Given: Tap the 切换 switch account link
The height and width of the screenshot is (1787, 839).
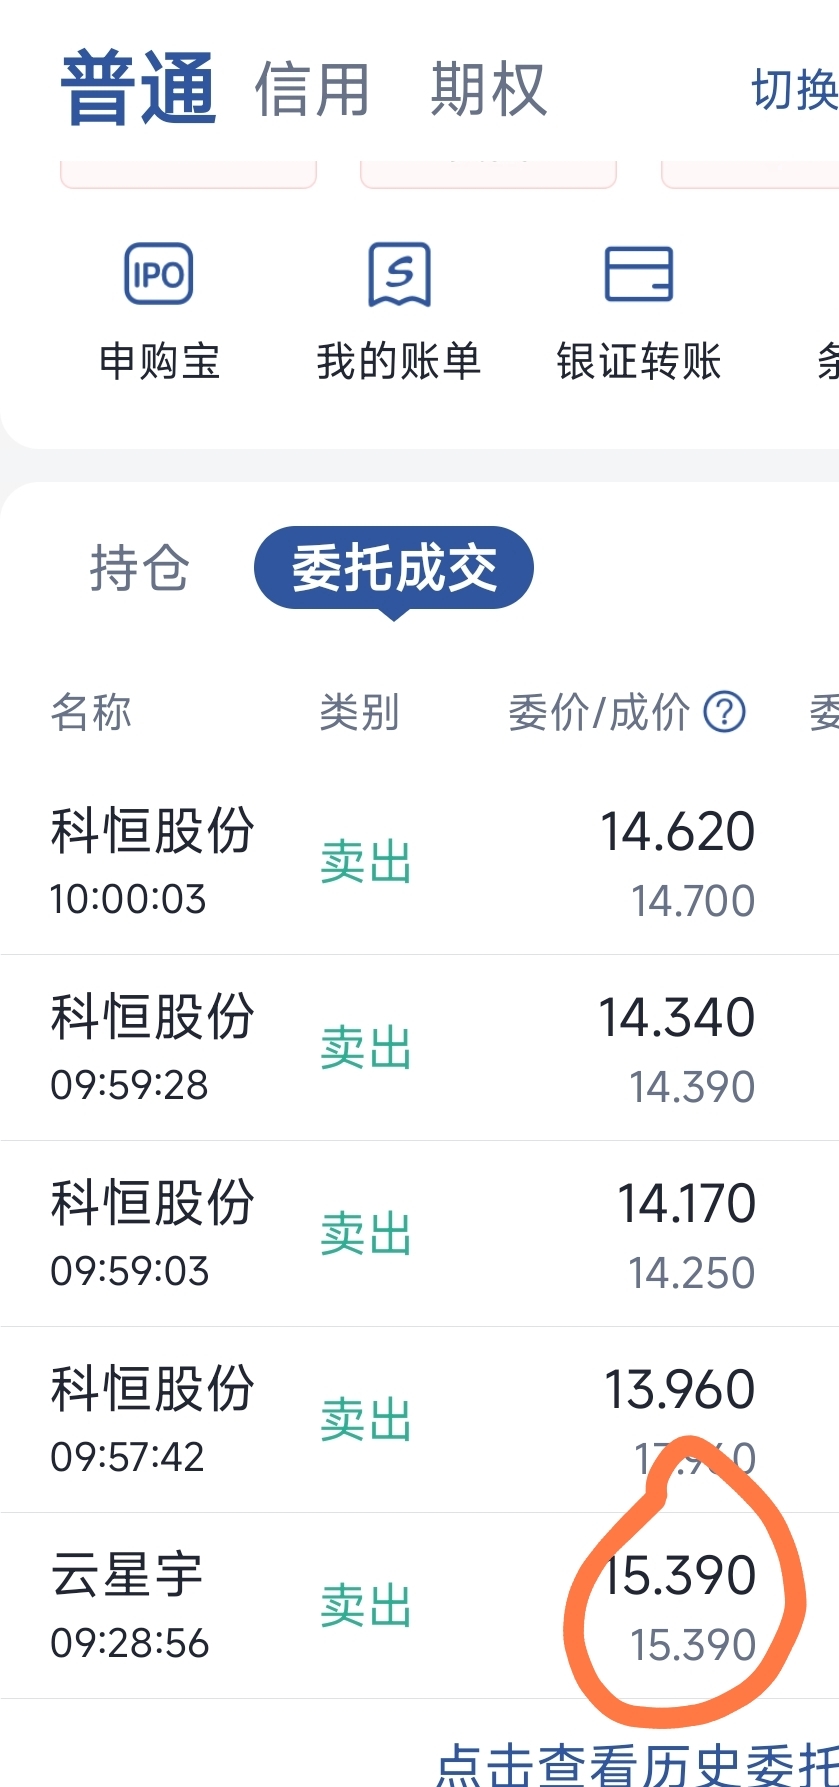Looking at the screenshot, I should pos(794,90).
